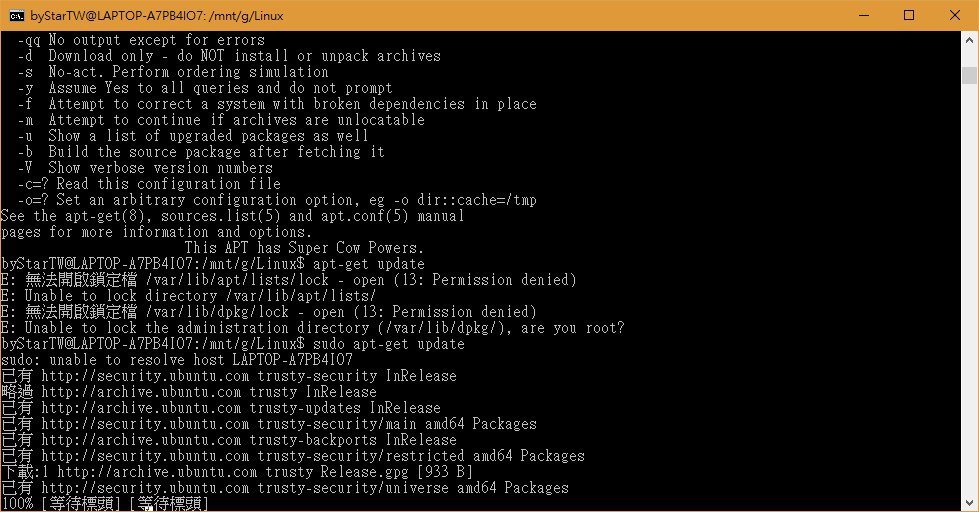Click the scrollbar up arrow

969,39
